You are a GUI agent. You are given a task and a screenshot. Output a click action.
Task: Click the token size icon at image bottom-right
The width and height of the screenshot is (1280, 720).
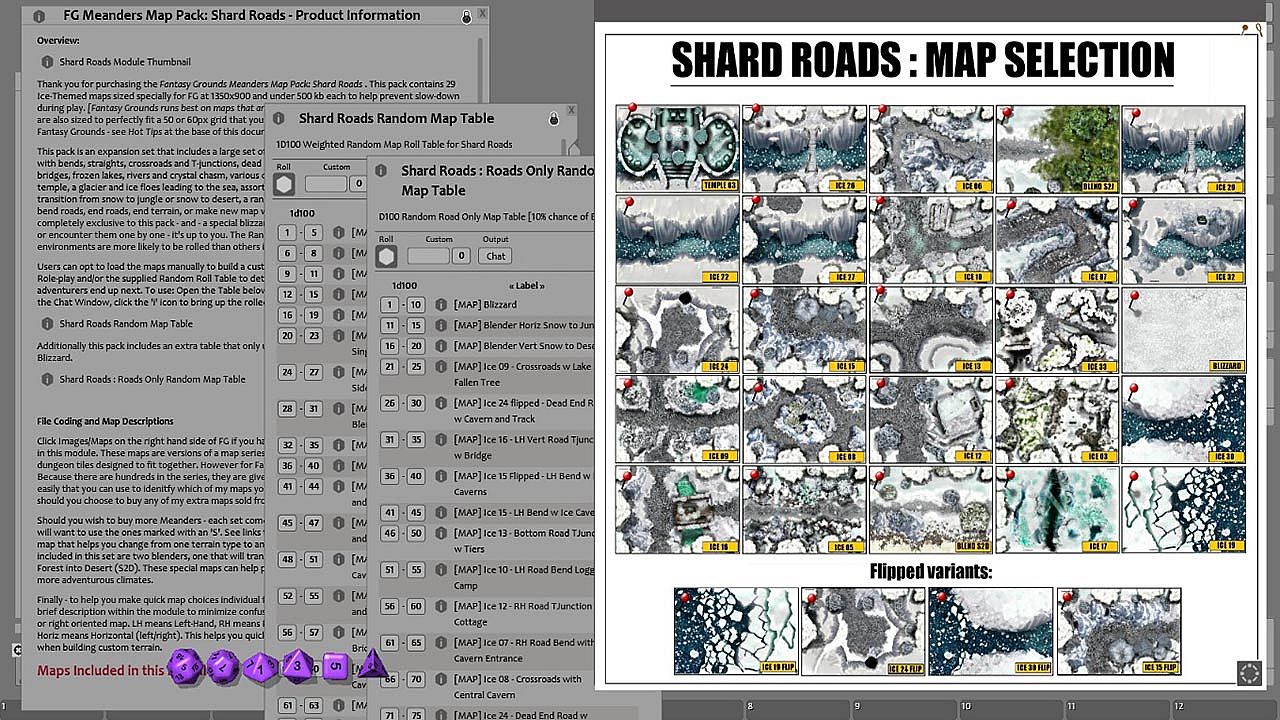1249,673
